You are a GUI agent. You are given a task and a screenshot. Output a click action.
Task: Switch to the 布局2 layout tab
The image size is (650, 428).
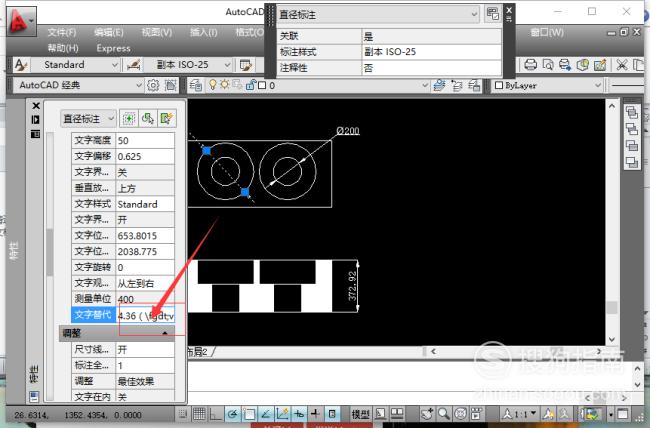(x=197, y=352)
